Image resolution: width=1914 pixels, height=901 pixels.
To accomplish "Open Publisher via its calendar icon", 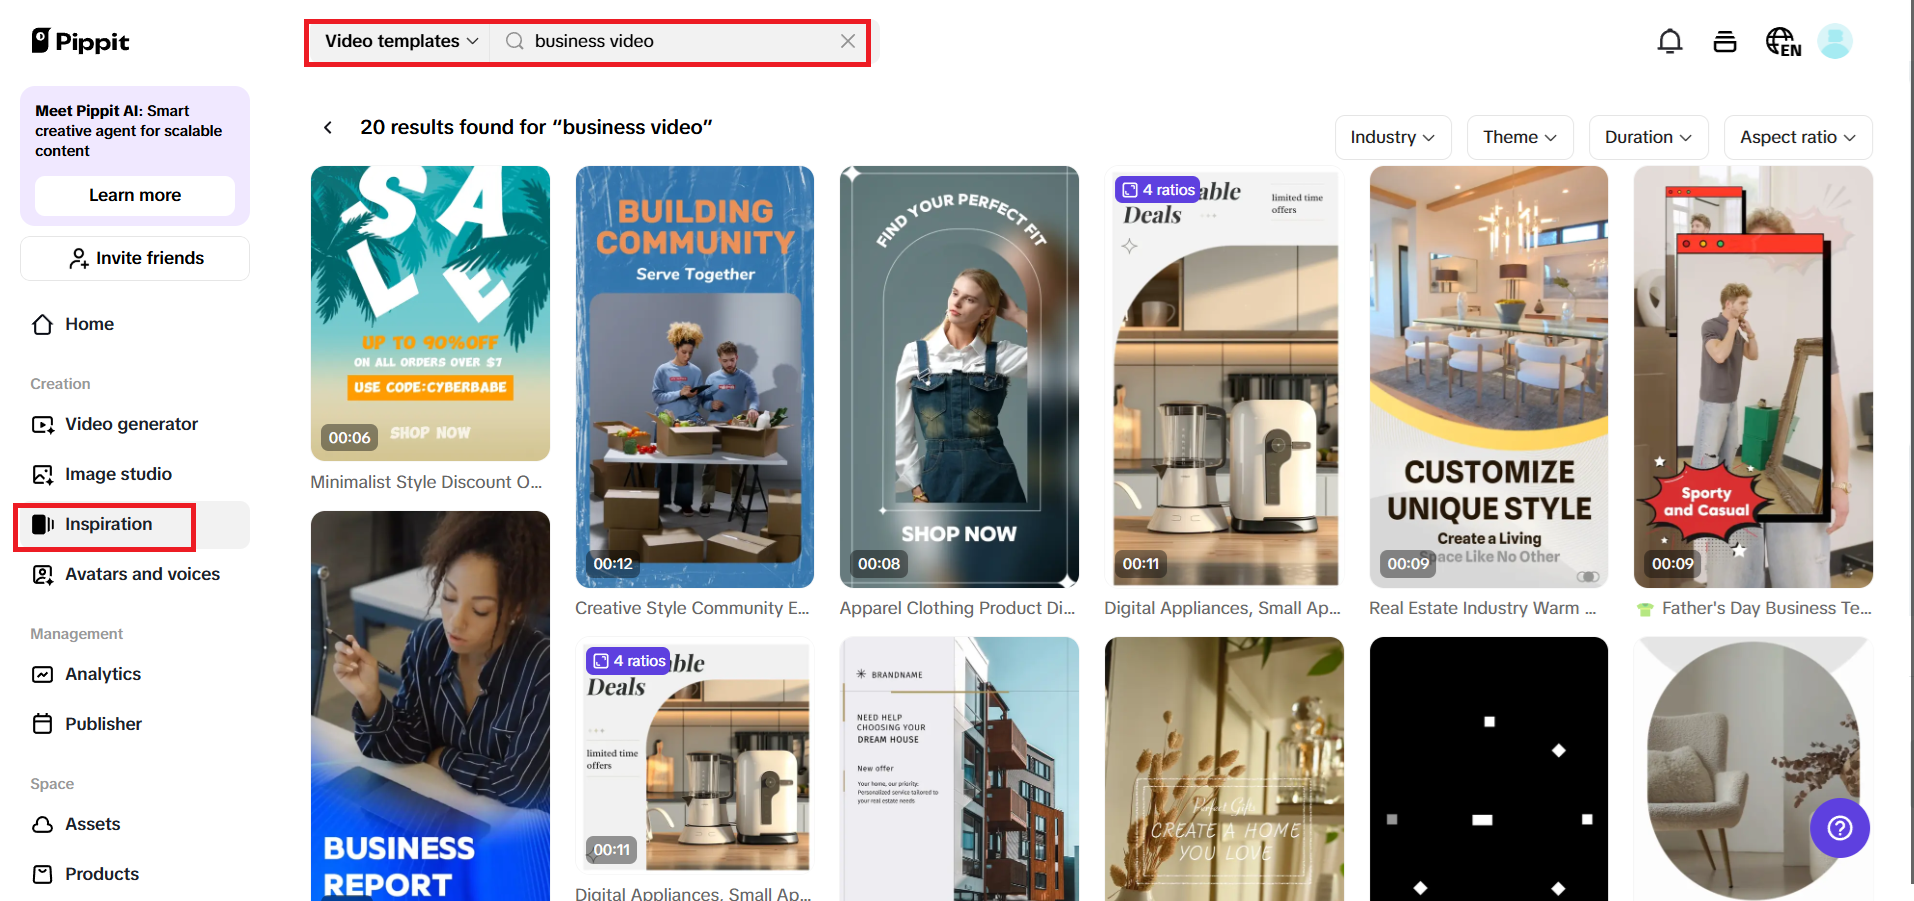I will coord(42,724).
